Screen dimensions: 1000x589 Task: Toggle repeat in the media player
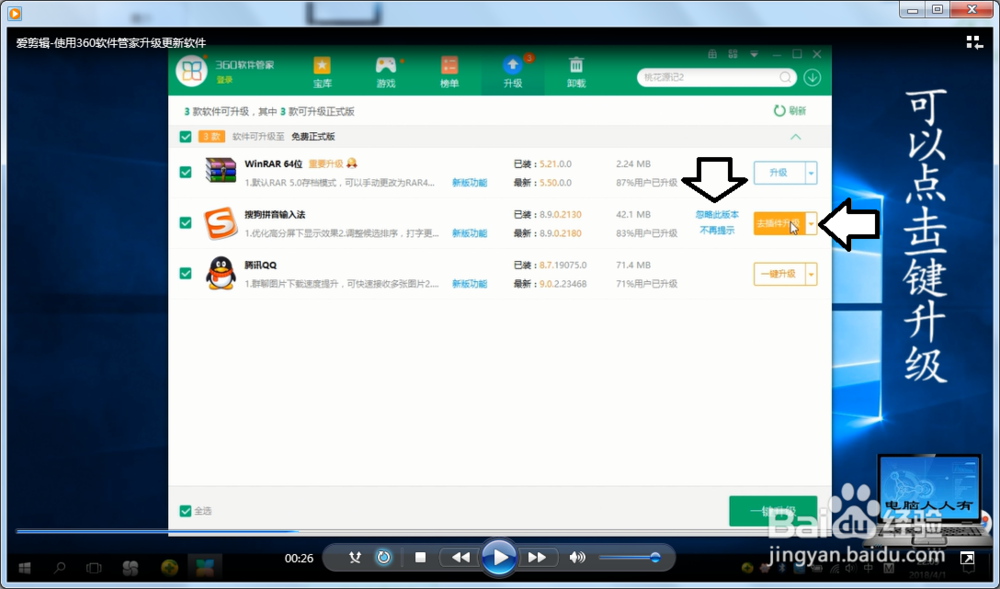383,557
